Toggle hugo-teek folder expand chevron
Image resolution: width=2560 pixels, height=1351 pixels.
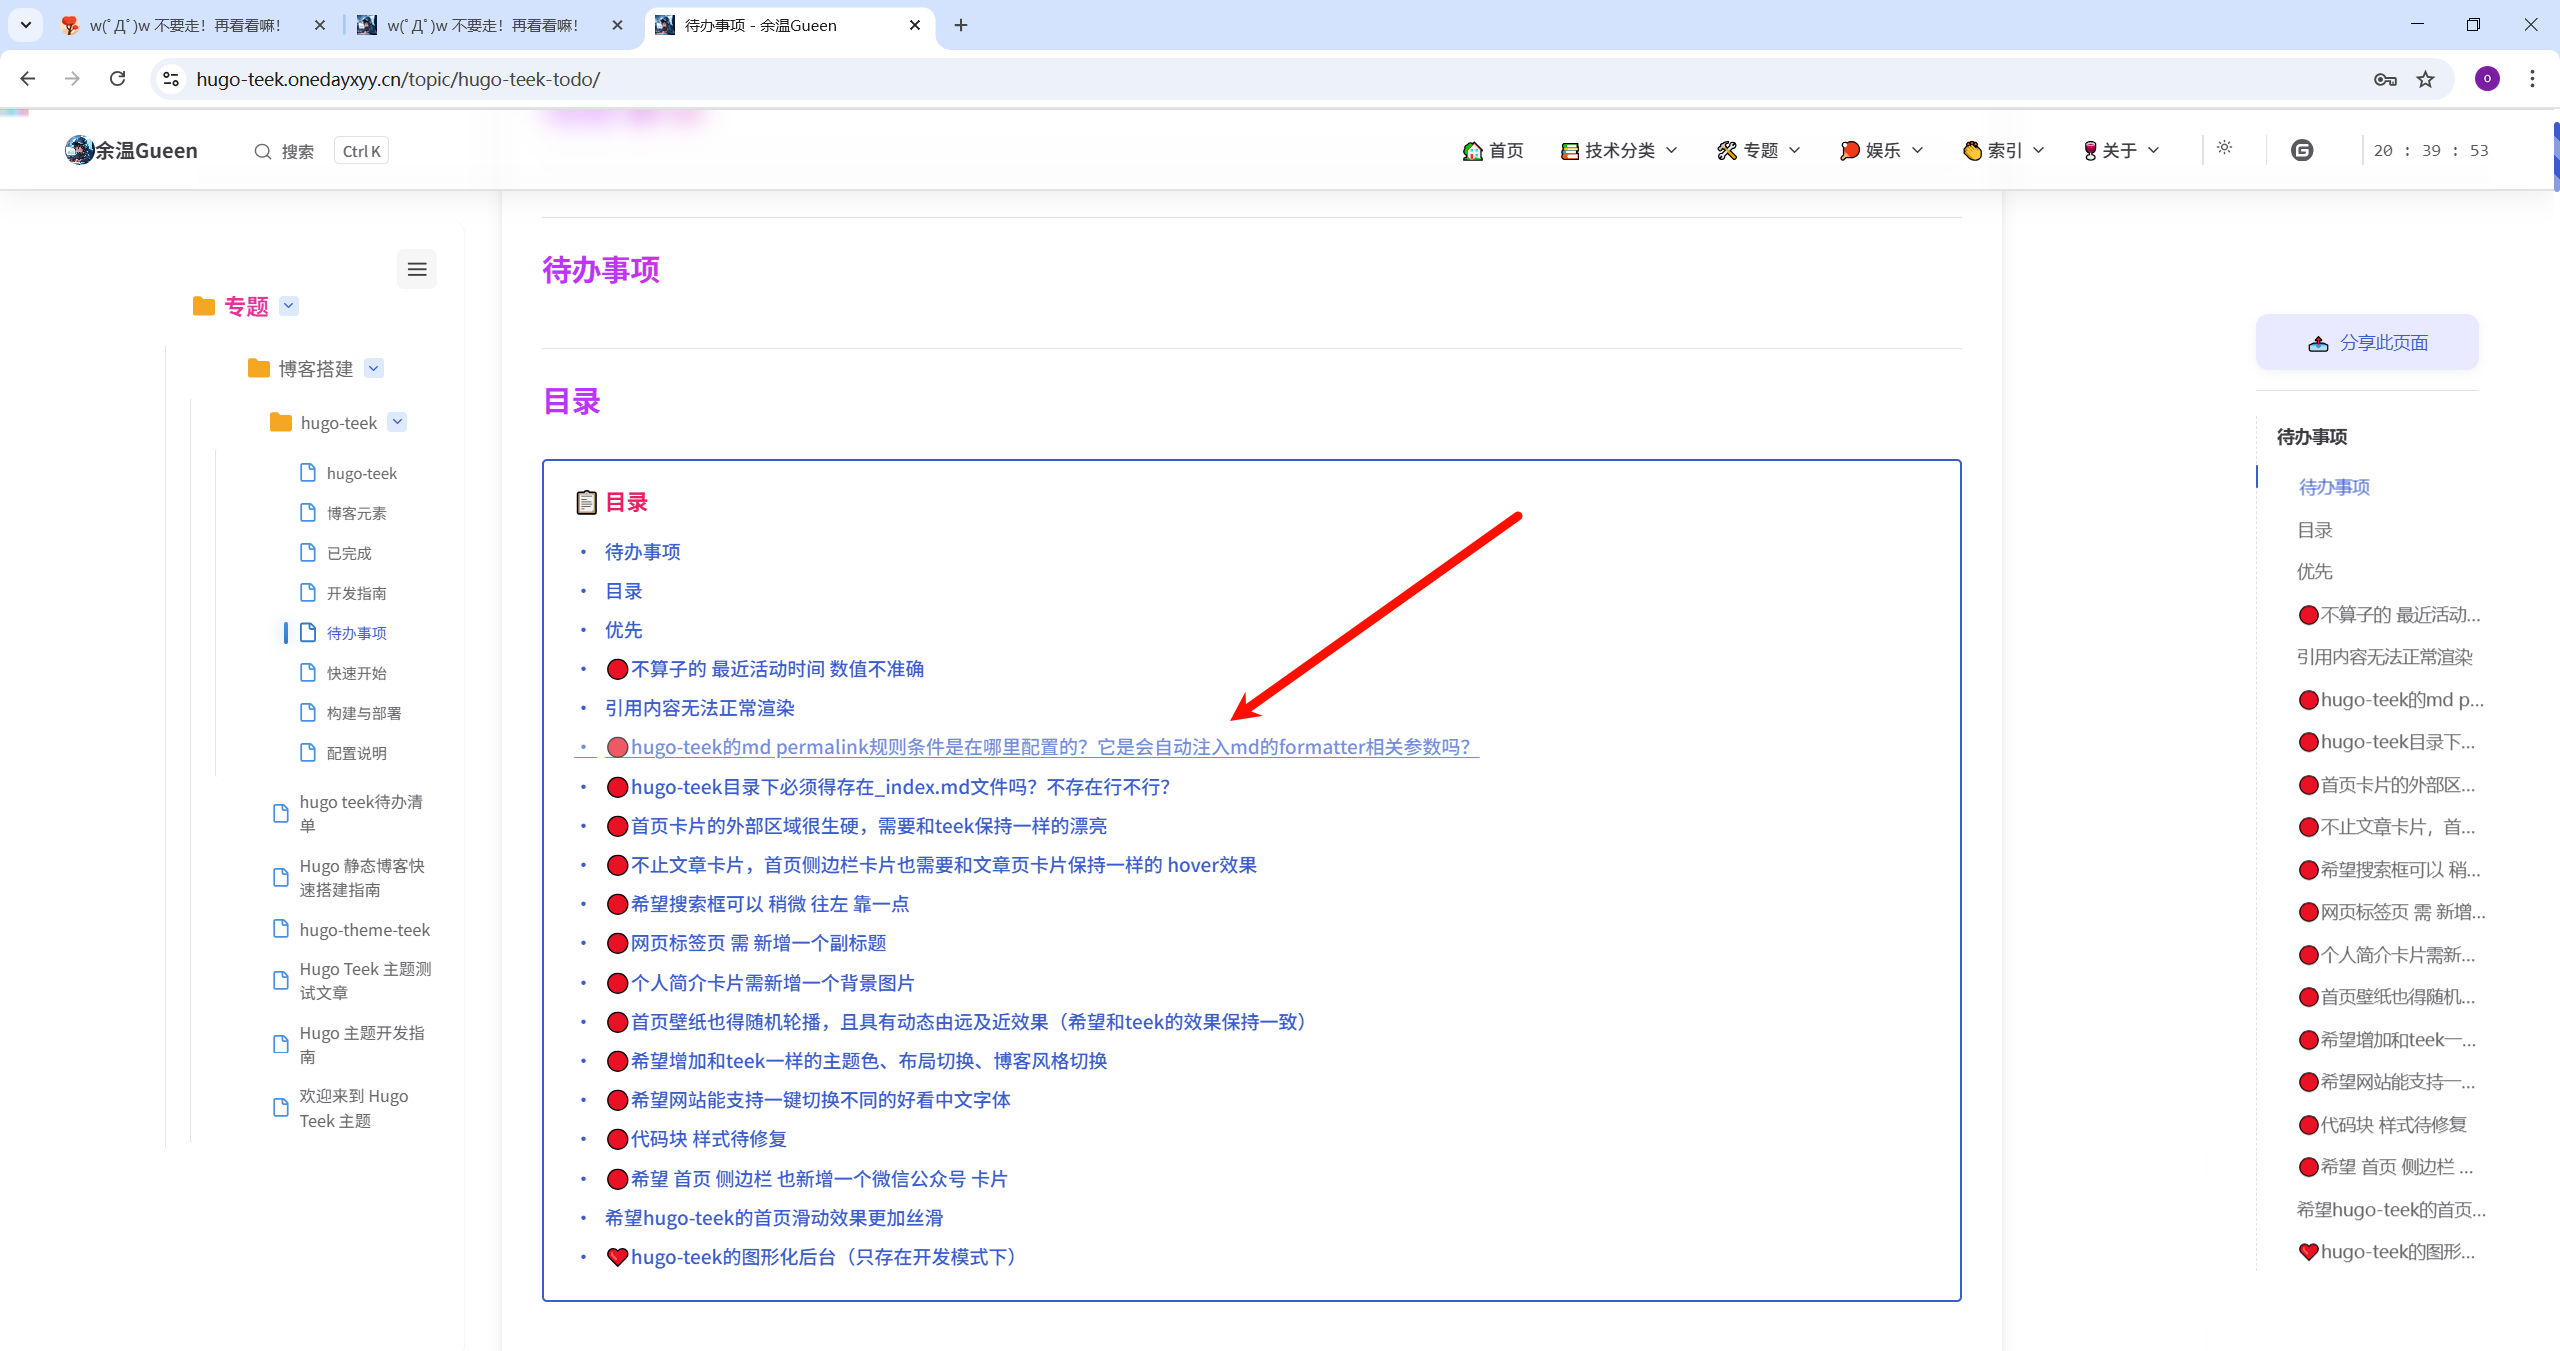398,422
